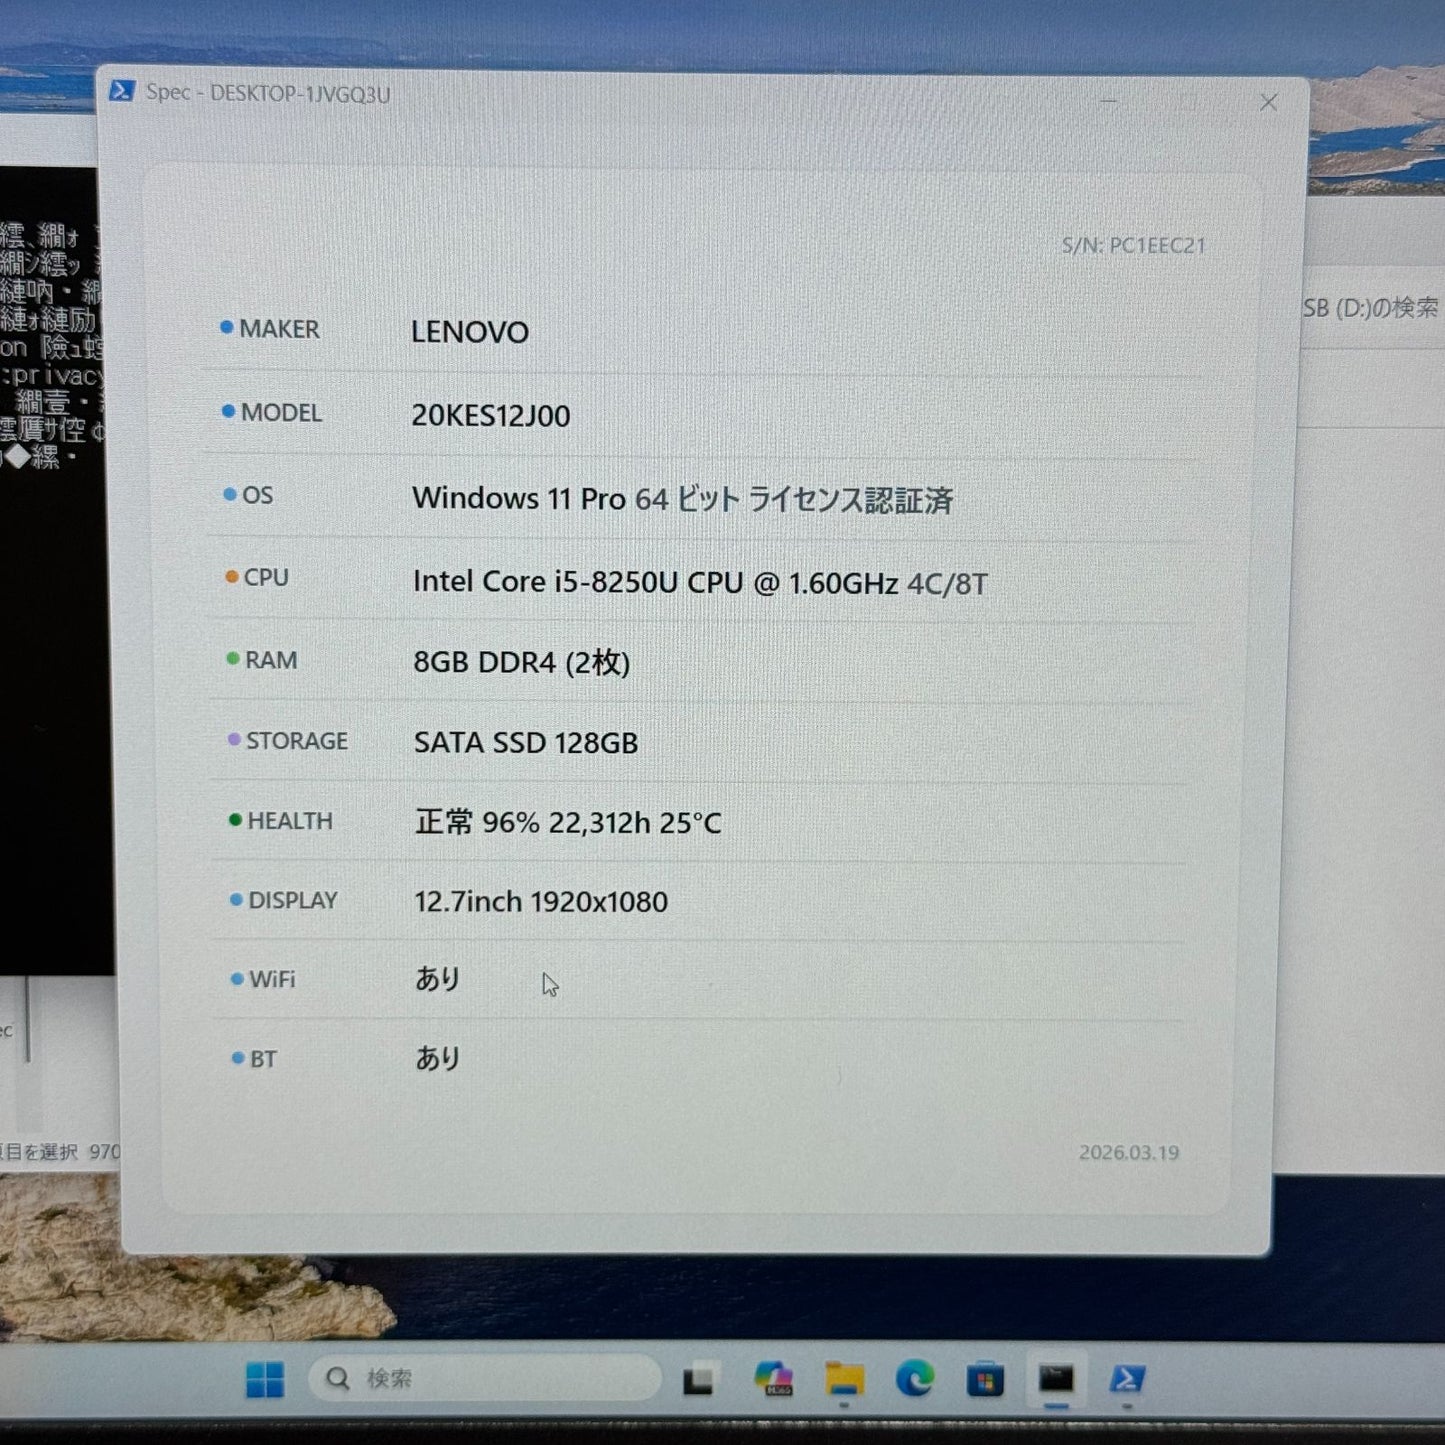Open Microsoft Store from the taskbar
Screen dimensions: 1445x1445
pos(985,1380)
